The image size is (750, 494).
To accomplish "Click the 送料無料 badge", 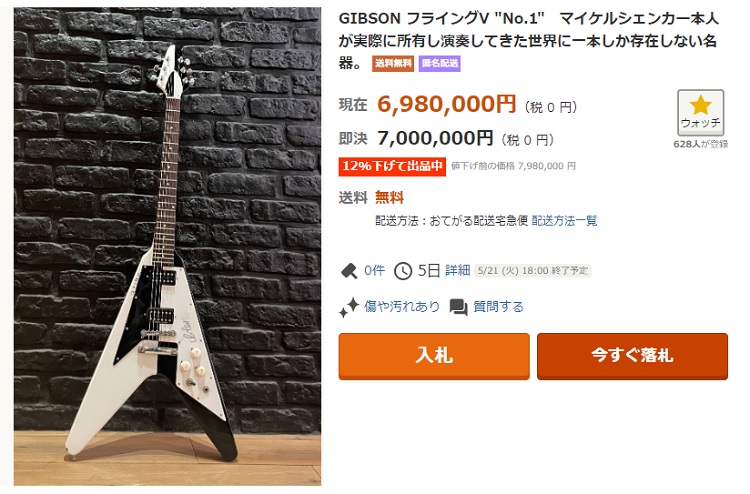I will [x=393, y=64].
